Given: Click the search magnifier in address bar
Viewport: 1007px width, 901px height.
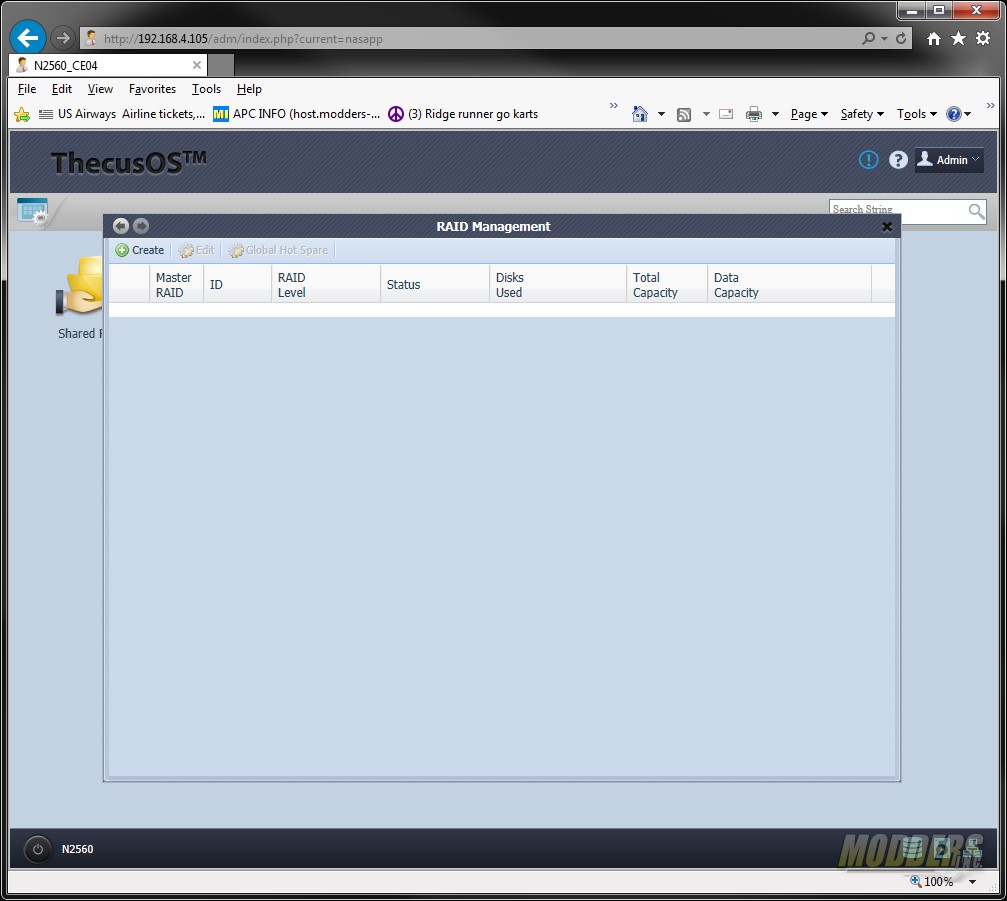Looking at the screenshot, I should 868,39.
